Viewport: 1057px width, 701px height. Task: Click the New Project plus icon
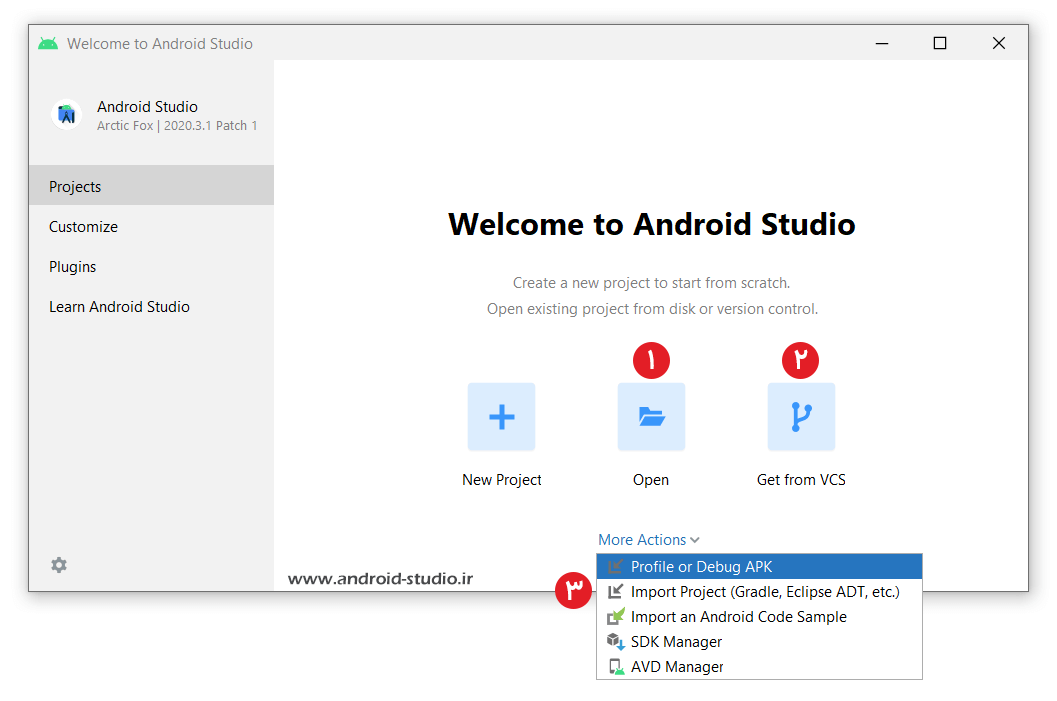[501, 417]
